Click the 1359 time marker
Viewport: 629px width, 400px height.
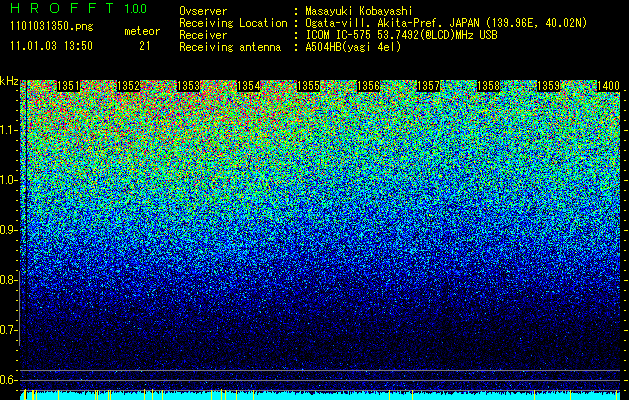click(548, 86)
